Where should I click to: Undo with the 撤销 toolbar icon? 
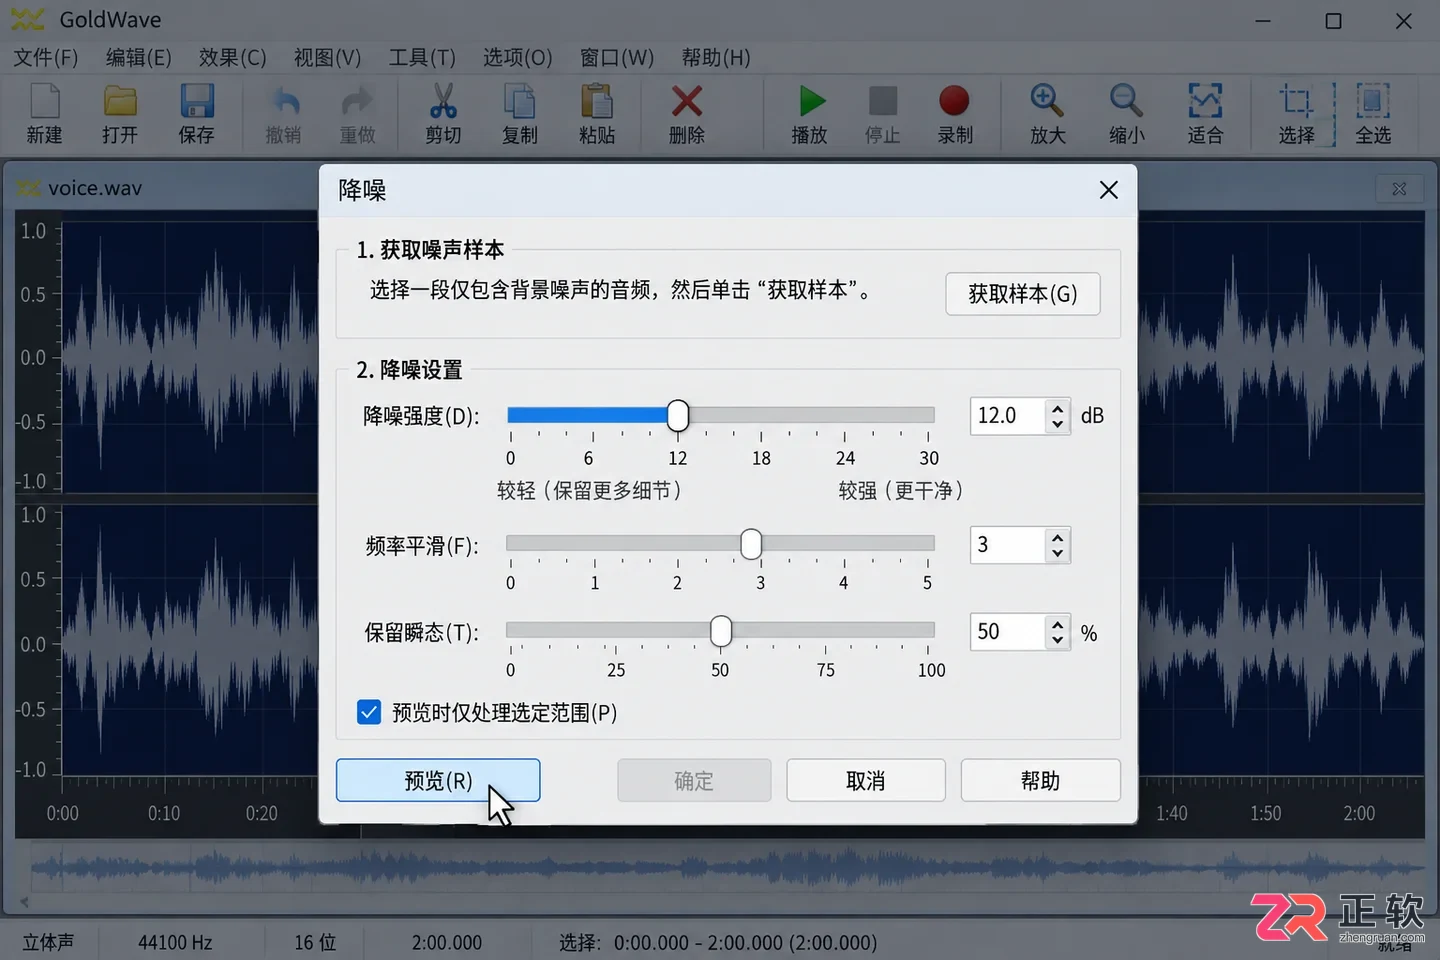pos(284,101)
